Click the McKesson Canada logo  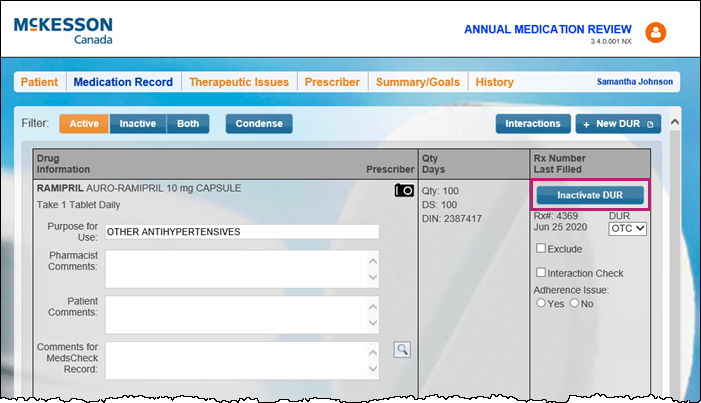[x=63, y=30]
